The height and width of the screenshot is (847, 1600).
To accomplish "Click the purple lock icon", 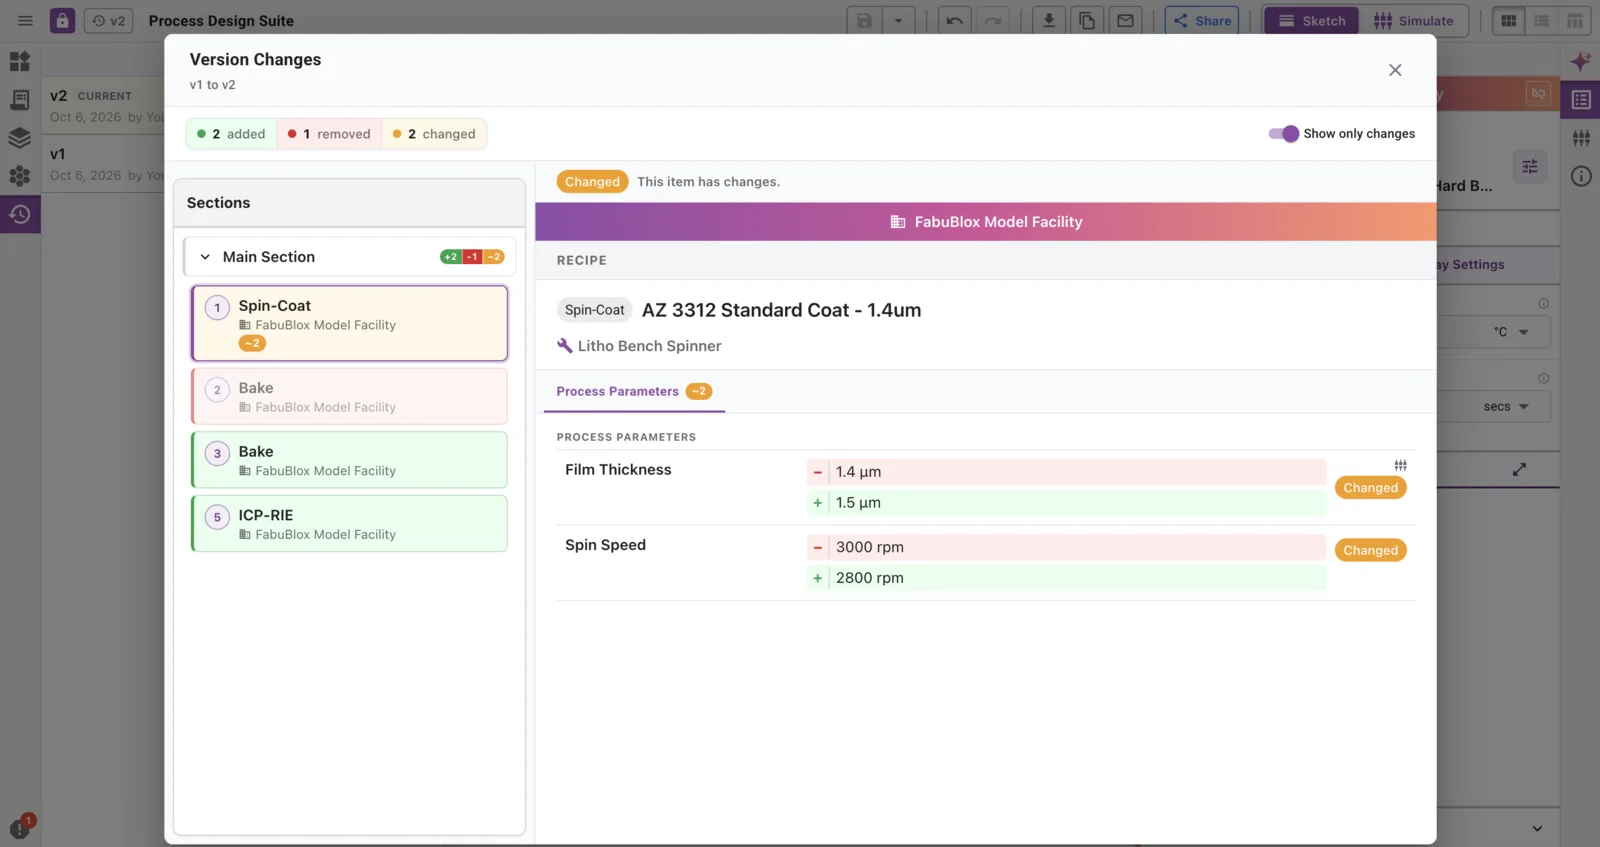I will pyautogui.click(x=62, y=20).
